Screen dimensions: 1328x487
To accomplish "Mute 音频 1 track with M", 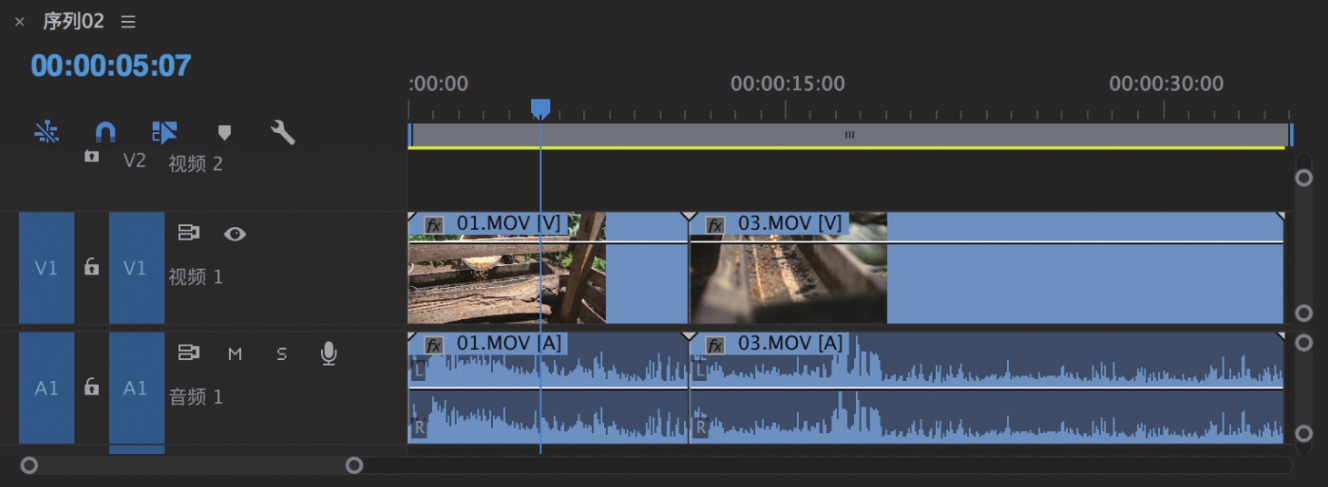I will (x=235, y=354).
